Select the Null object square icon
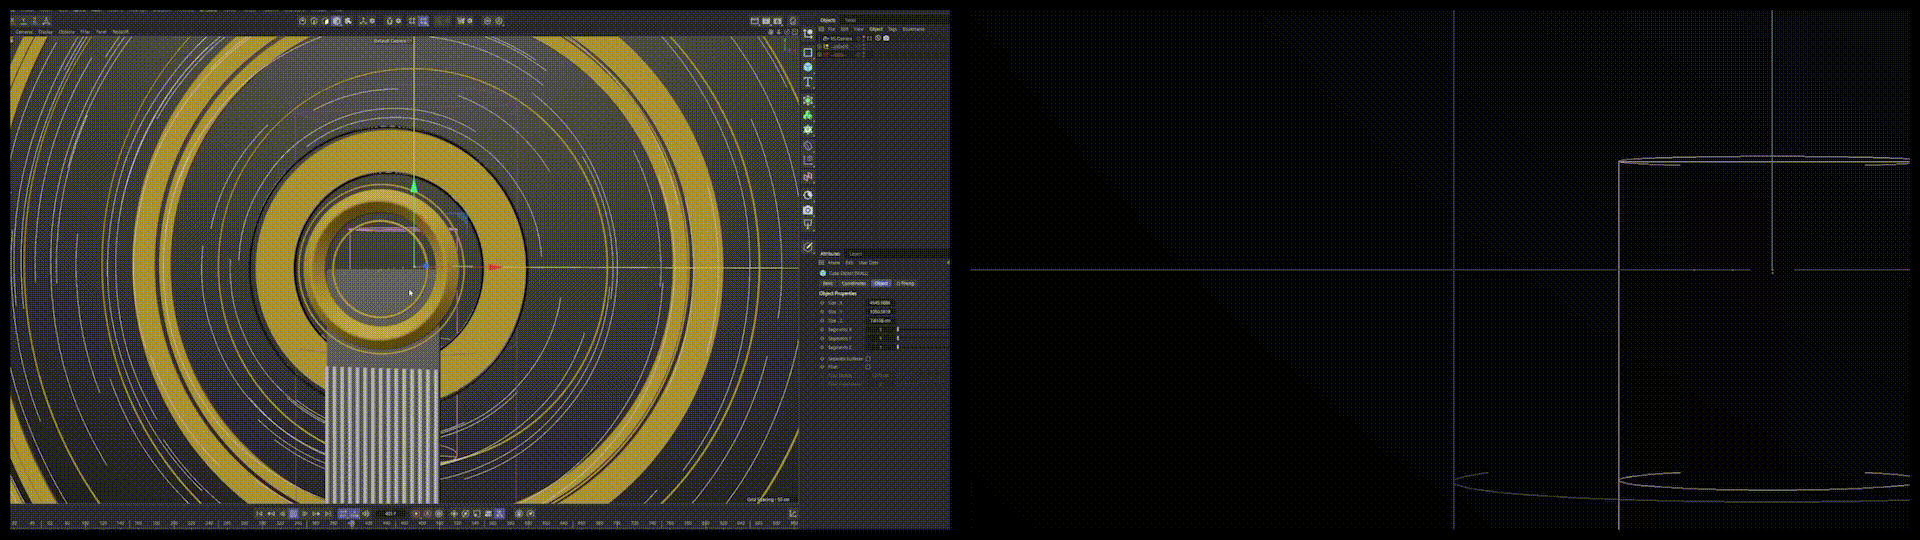This screenshot has width=1920, height=540. pos(808,53)
